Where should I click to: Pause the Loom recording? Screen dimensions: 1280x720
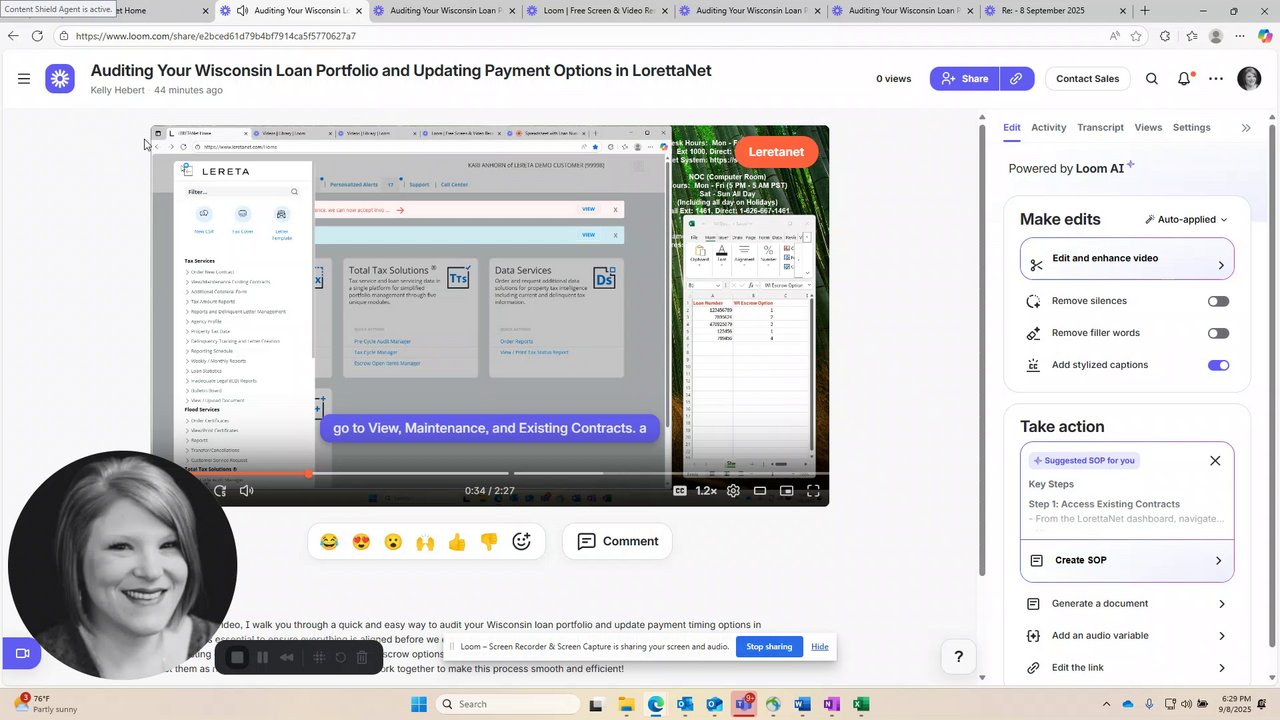point(262,657)
